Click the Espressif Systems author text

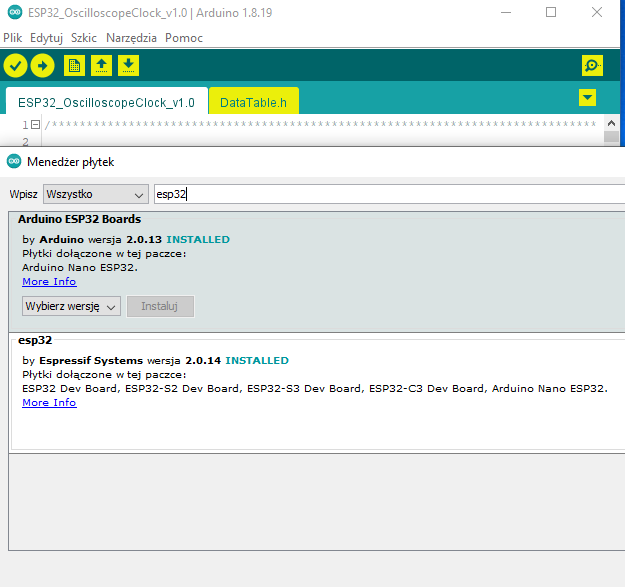[x=91, y=361]
